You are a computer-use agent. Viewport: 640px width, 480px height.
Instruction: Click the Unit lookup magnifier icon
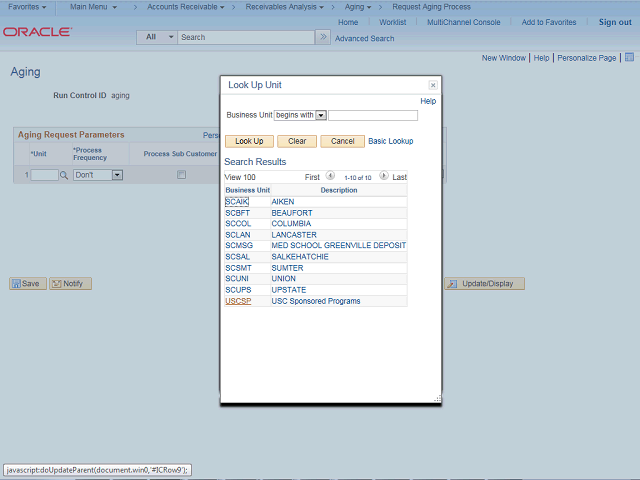coord(64,175)
